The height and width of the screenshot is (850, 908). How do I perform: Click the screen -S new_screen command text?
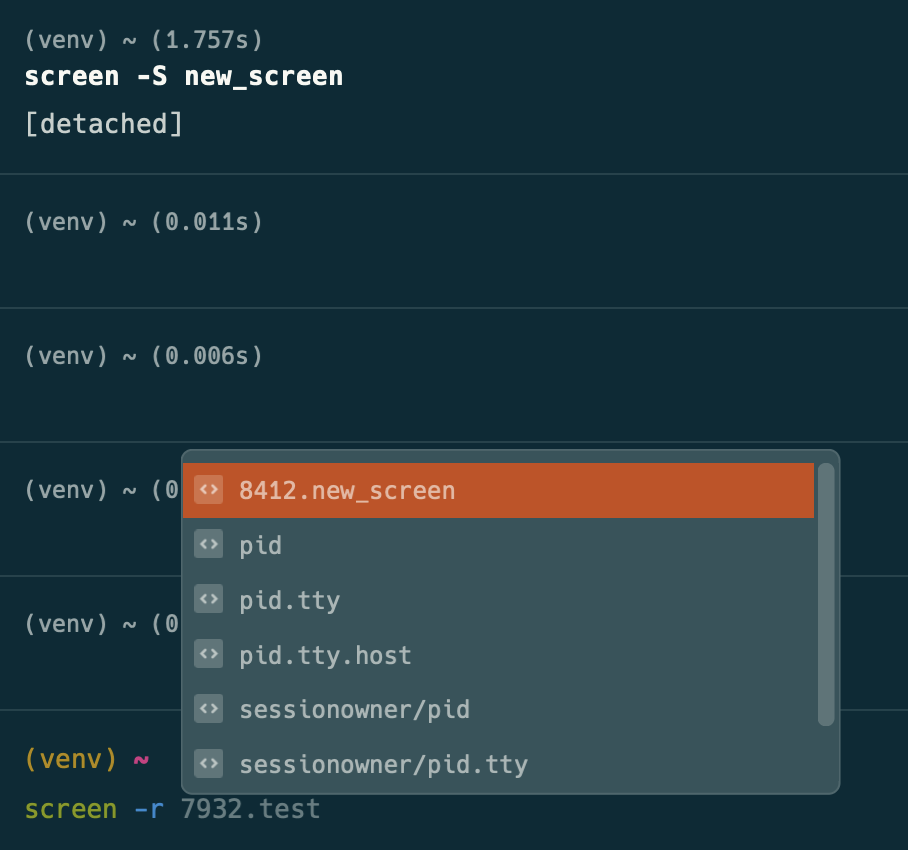[x=183, y=75]
